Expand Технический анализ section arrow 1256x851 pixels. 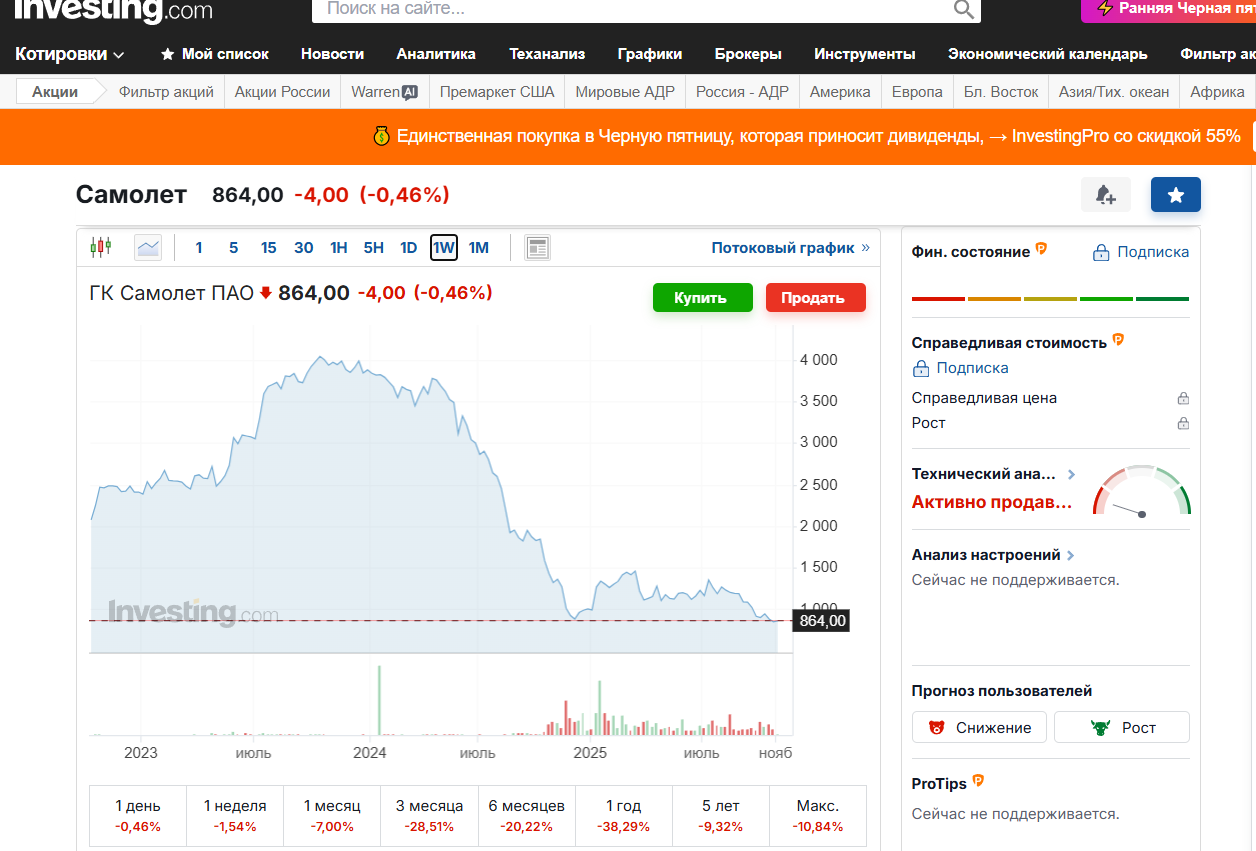pos(1071,474)
